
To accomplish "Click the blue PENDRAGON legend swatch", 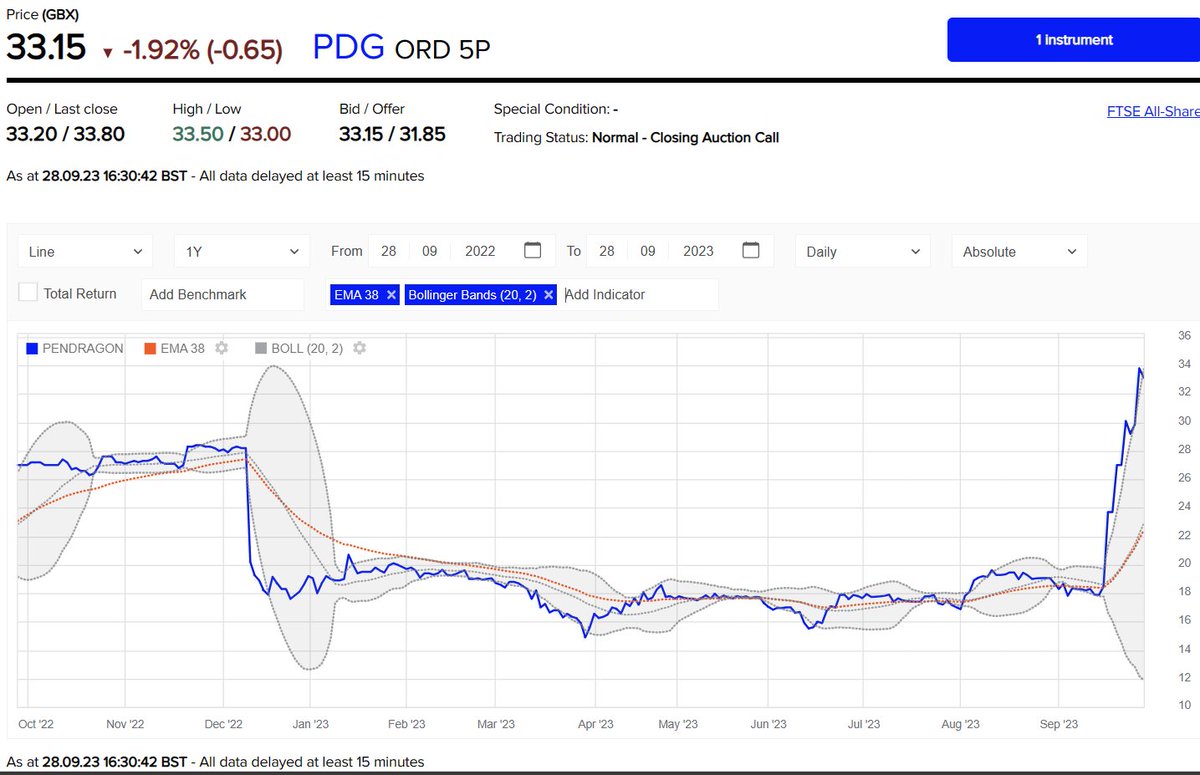I will coord(32,349).
